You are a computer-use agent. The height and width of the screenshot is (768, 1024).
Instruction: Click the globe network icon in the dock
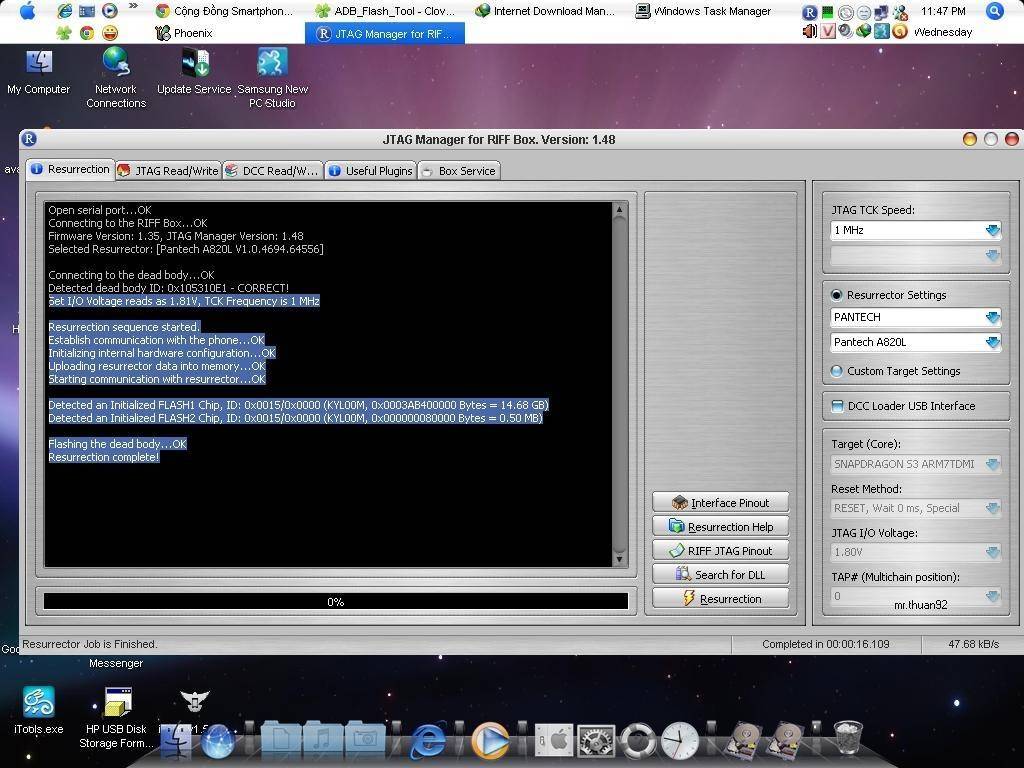pos(218,741)
